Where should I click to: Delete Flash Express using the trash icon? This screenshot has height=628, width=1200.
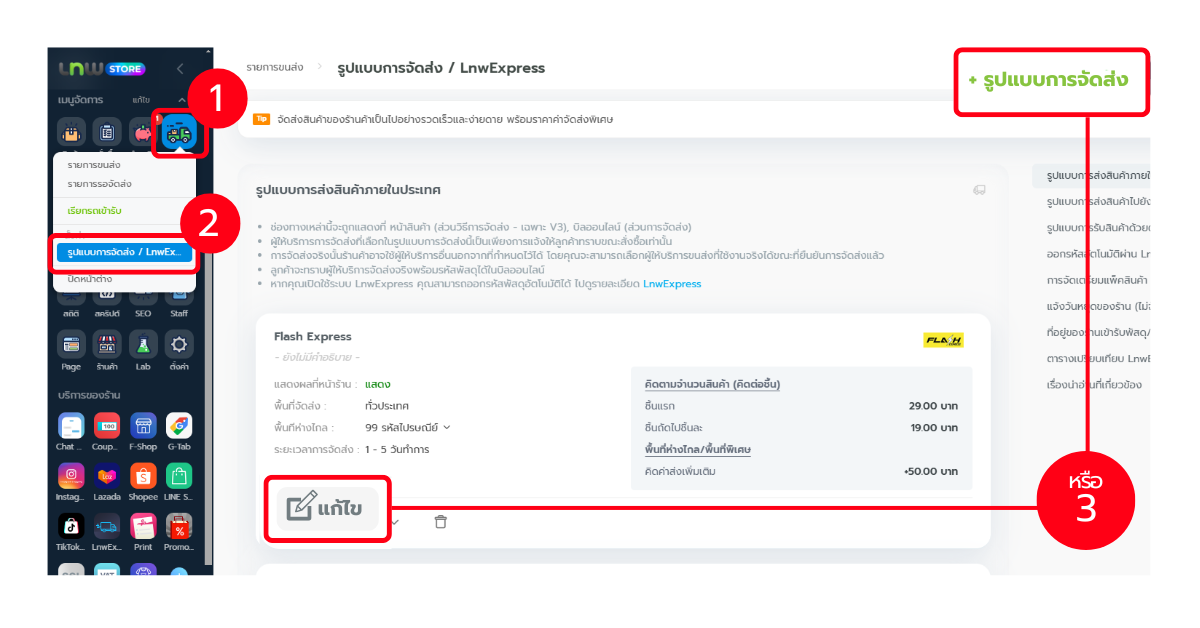coord(440,522)
